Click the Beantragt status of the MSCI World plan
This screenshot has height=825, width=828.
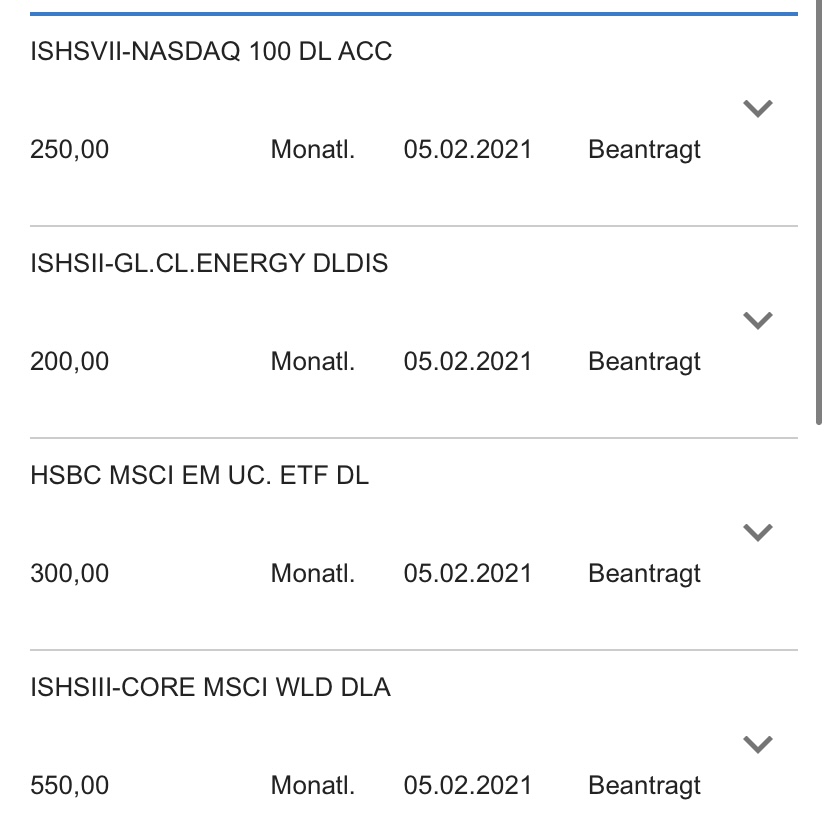tap(644, 786)
